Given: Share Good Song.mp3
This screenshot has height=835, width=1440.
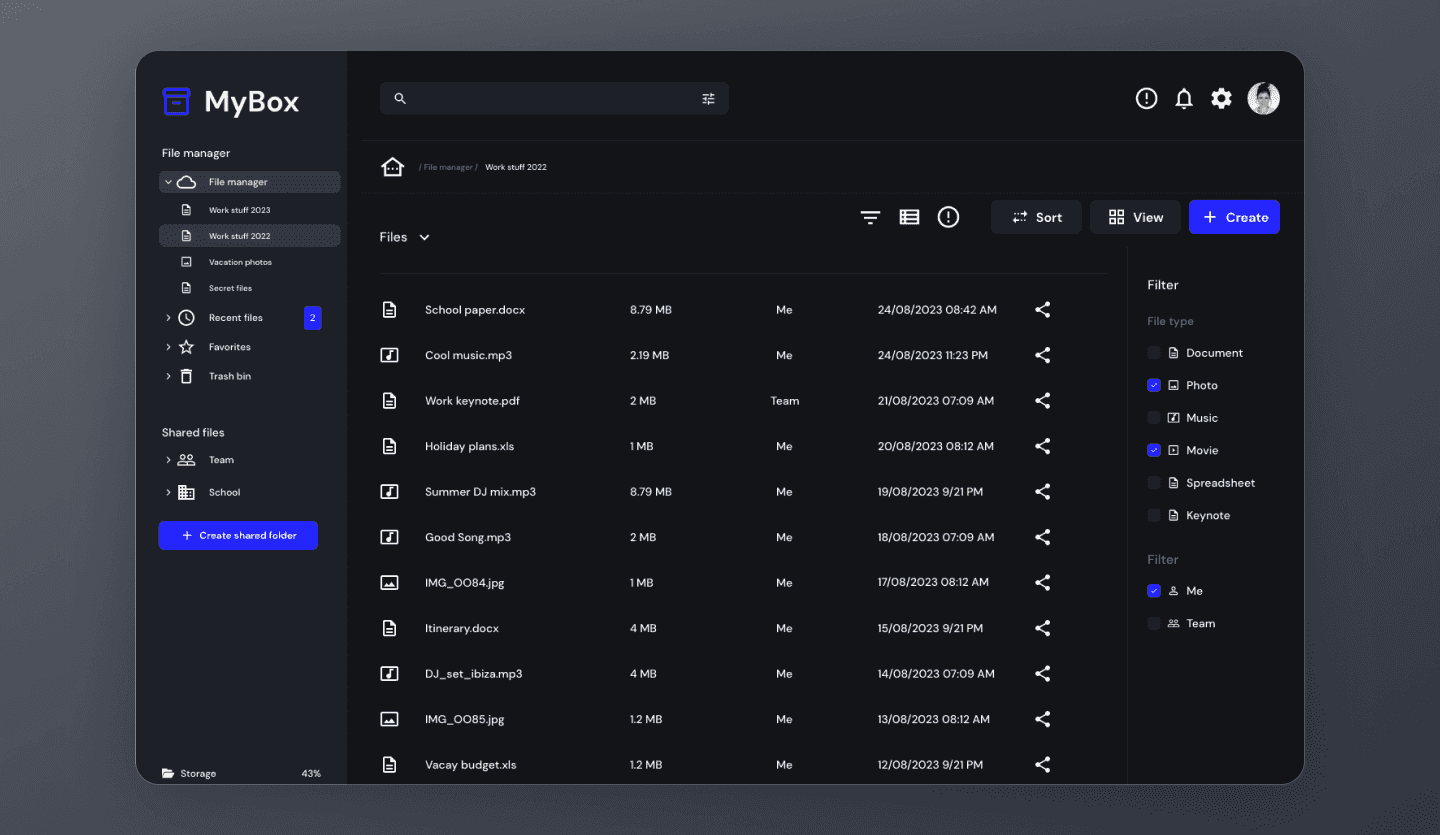Looking at the screenshot, I should 1042,537.
